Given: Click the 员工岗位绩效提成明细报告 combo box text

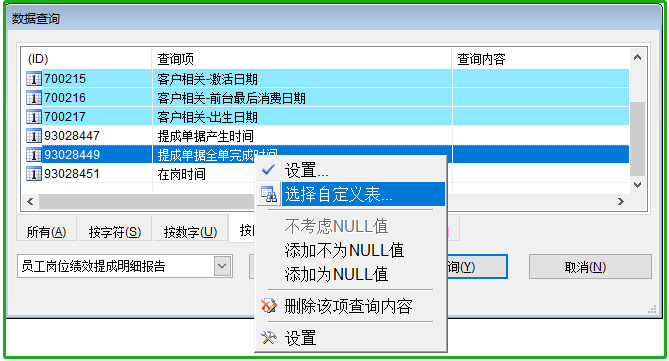Looking at the screenshot, I should pos(93,267).
